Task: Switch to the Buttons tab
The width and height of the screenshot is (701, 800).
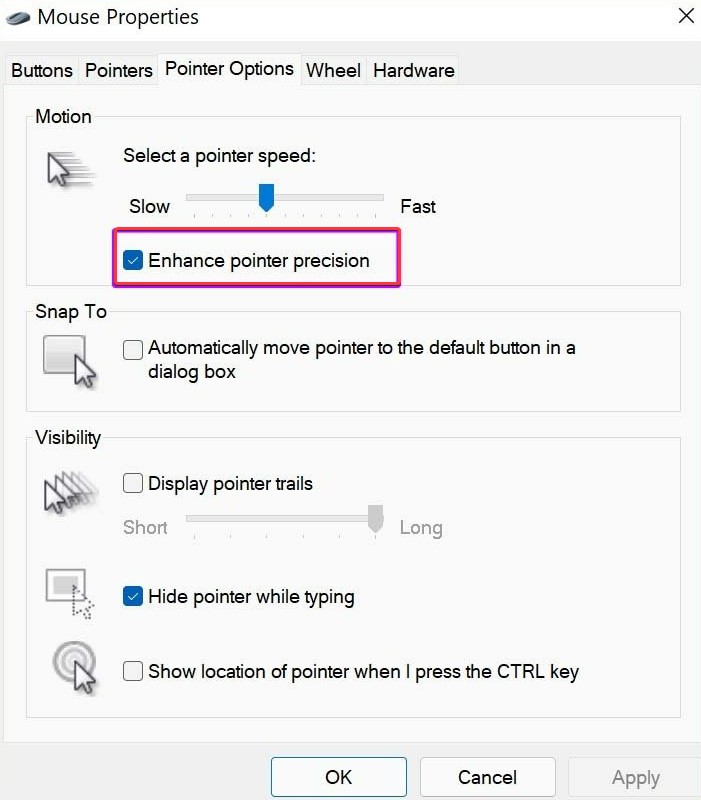Action: click(x=42, y=71)
